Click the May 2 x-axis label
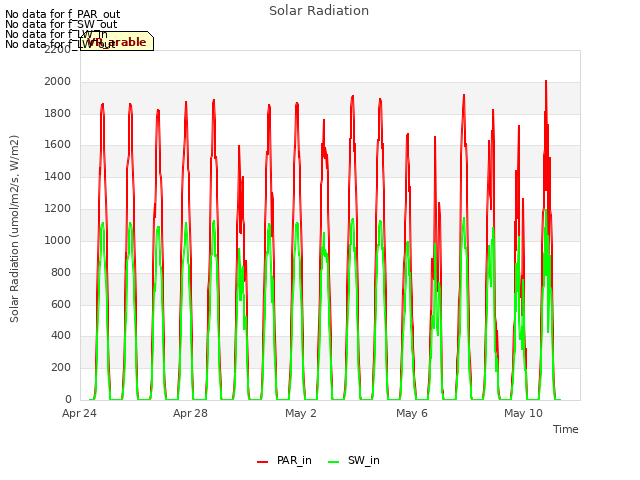Viewport: 640px width, 480px height. click(x=301, y=413)
